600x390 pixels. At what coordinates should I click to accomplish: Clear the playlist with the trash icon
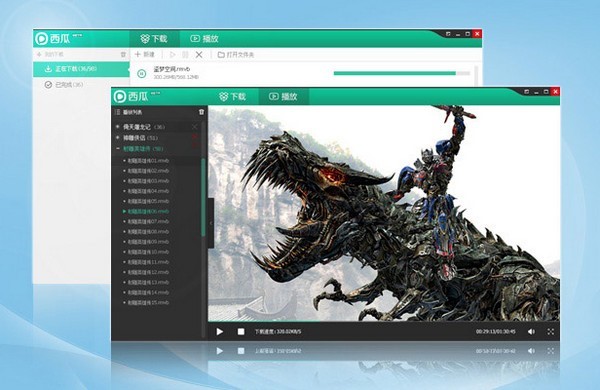click(x=201, y=112)
